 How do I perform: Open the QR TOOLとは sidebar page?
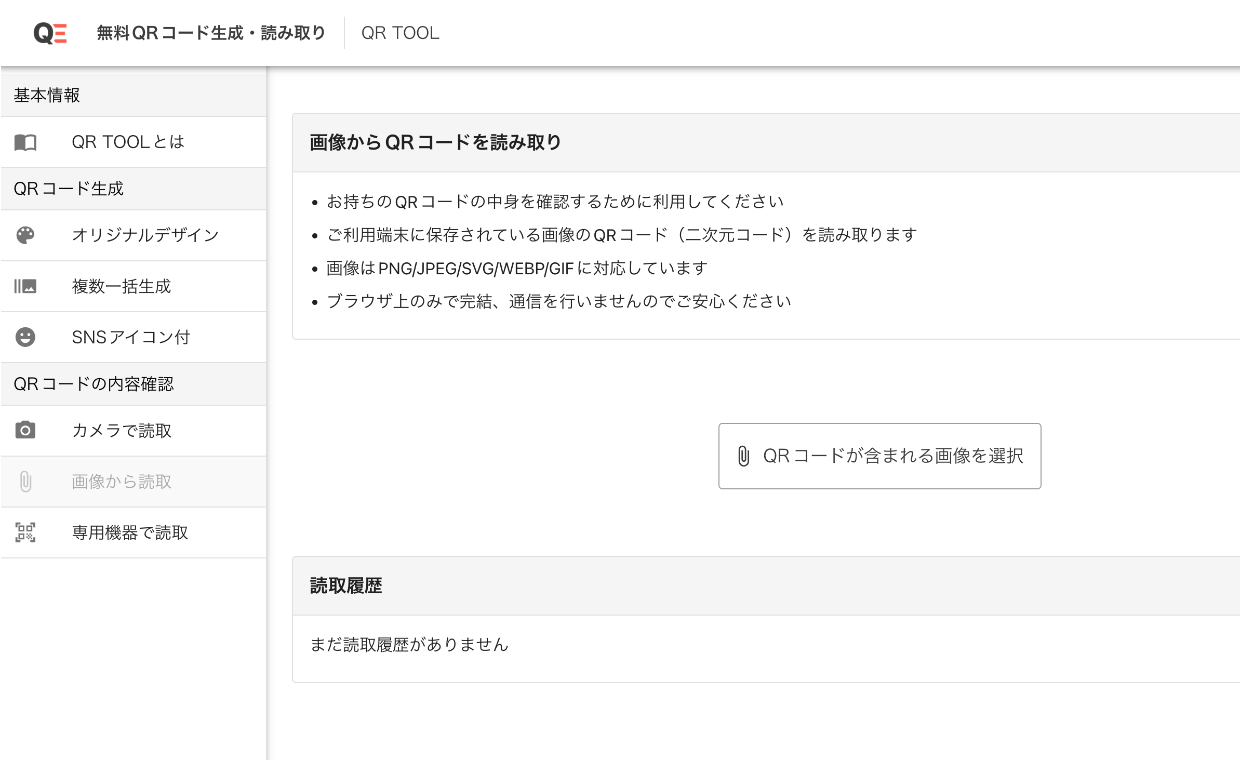[128, 142]
